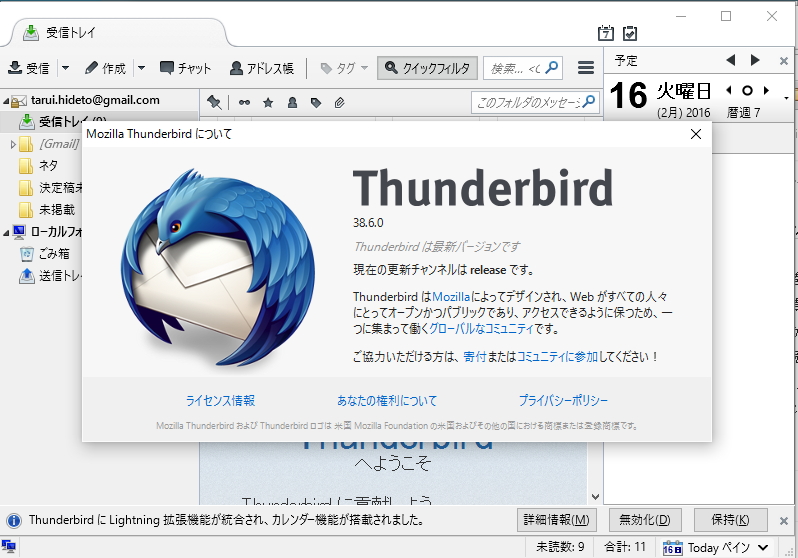This screenshot has width=798, height=558.
Task: Open the calendar tab icon
Action: (606, 33)
